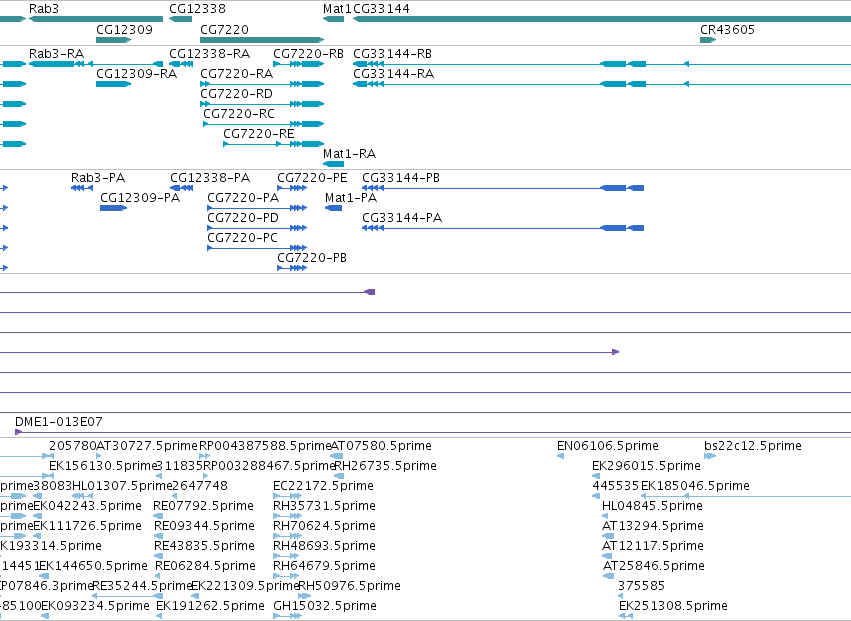Select the AT07580.5prime EST

(x=336, y=456)
